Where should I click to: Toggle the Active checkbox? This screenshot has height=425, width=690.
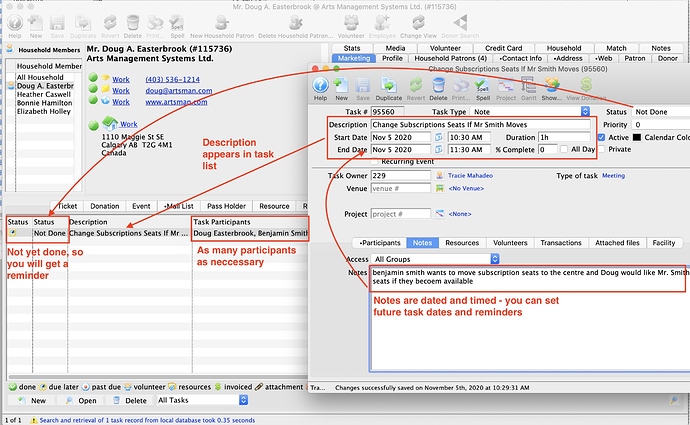602,137
